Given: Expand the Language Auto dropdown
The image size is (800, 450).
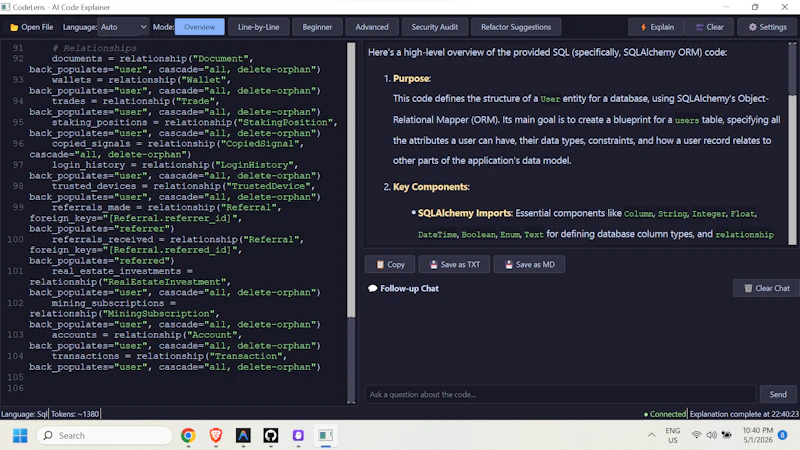Looking at the screenshot, I should tap(124, 27).
